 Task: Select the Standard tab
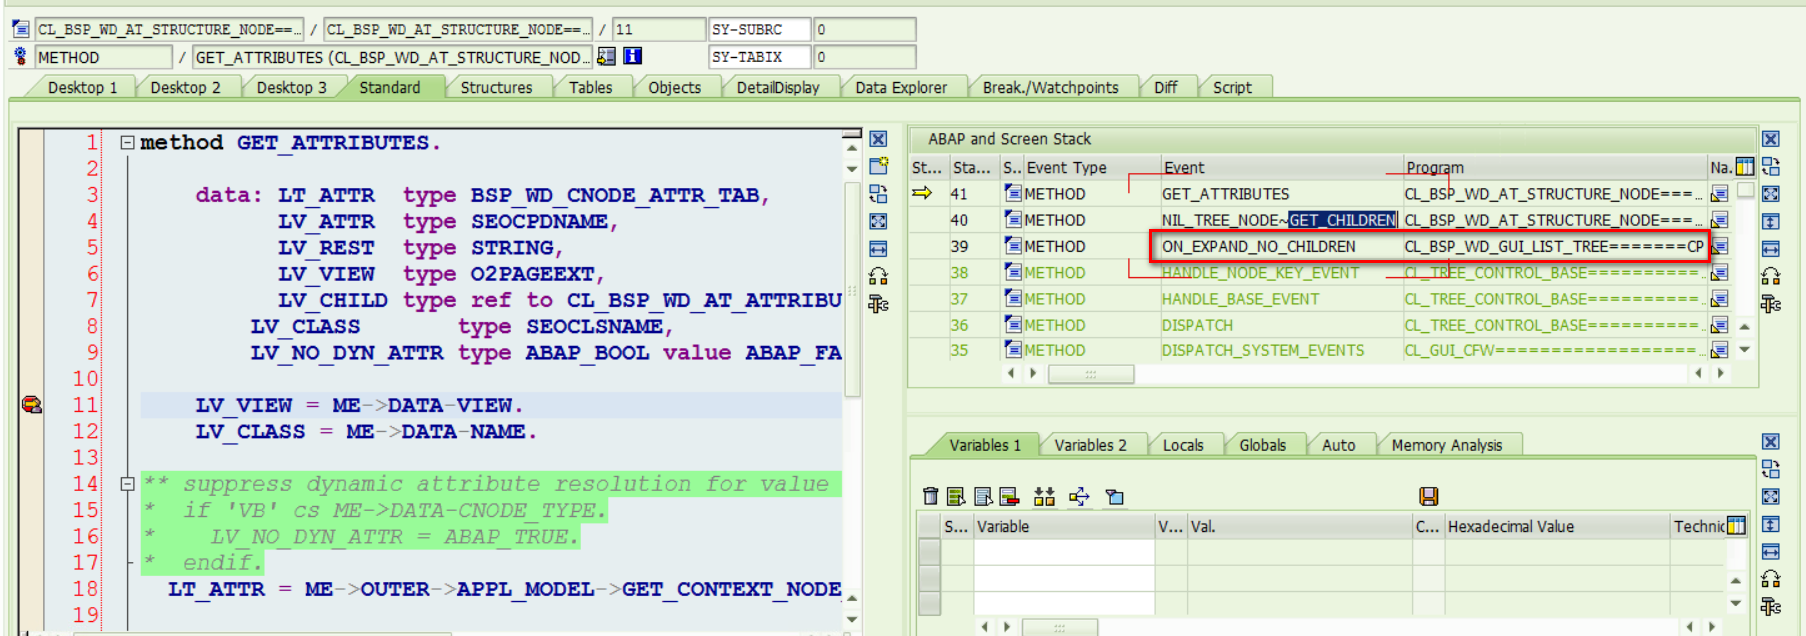(389, 88)
